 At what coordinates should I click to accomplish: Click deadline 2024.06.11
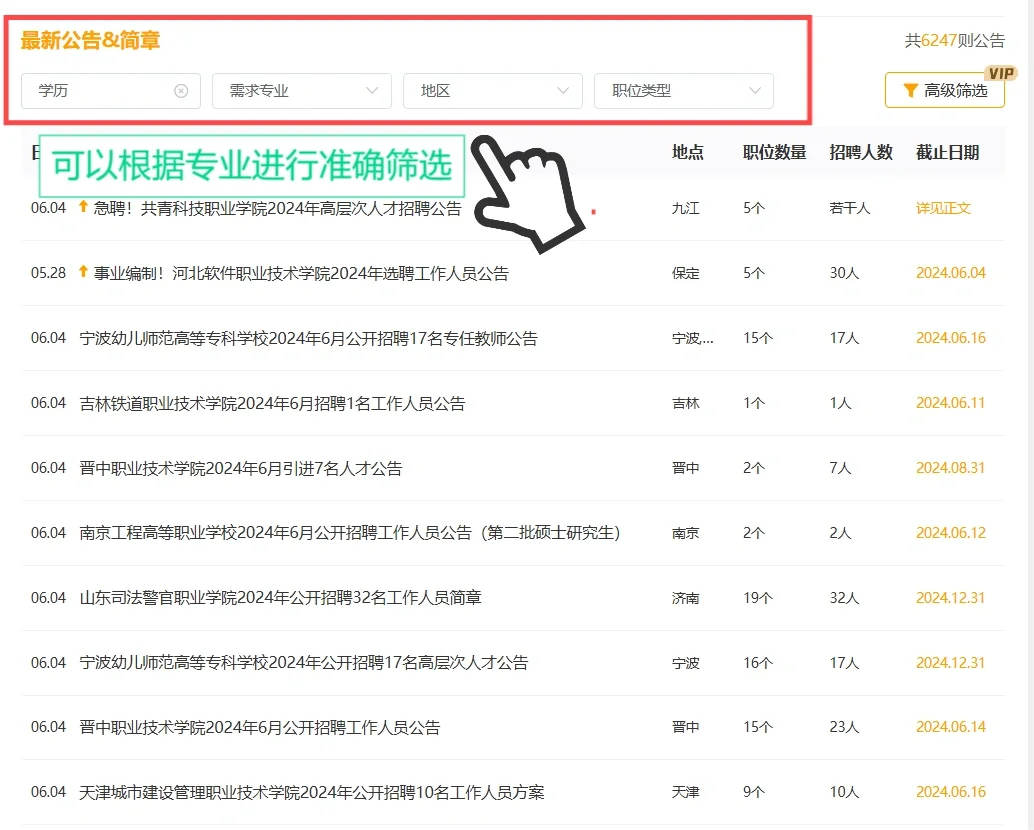950,403
